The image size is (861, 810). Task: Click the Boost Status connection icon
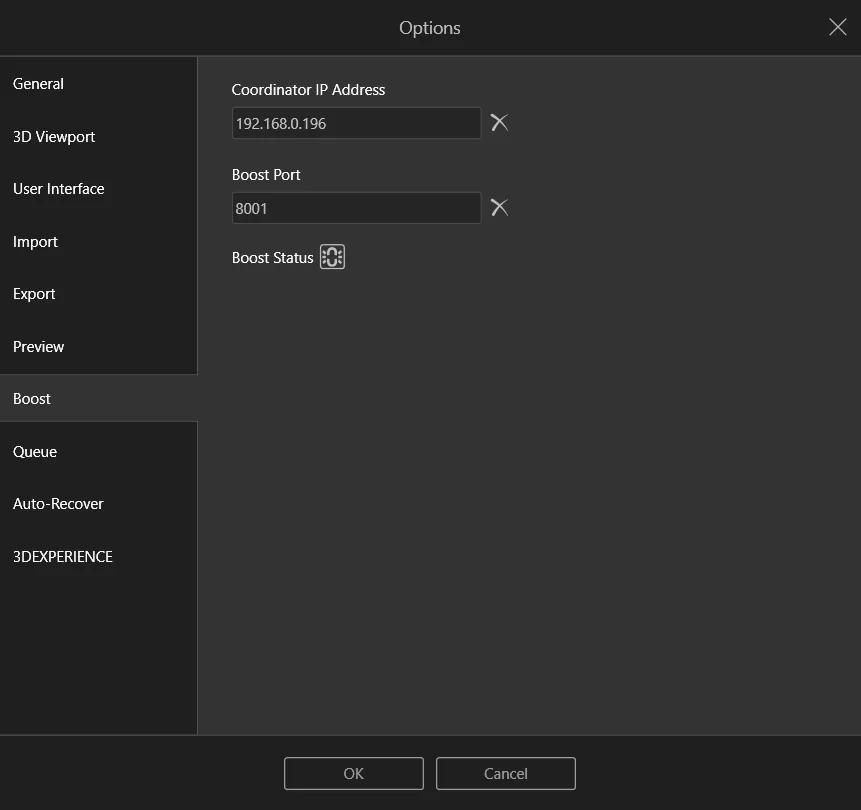click(332, 256)
